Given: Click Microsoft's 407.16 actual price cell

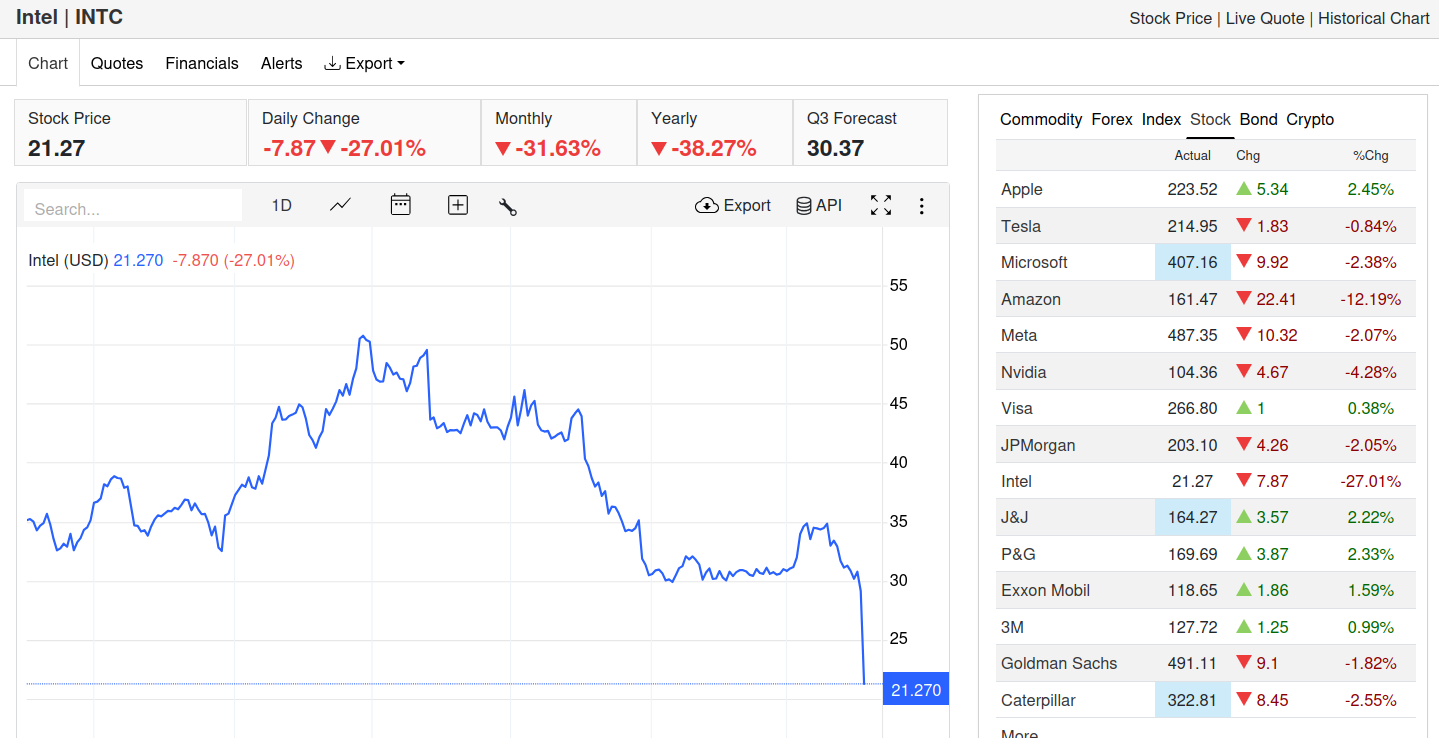Looking at the screenshot, I should tap(1192, 262).
